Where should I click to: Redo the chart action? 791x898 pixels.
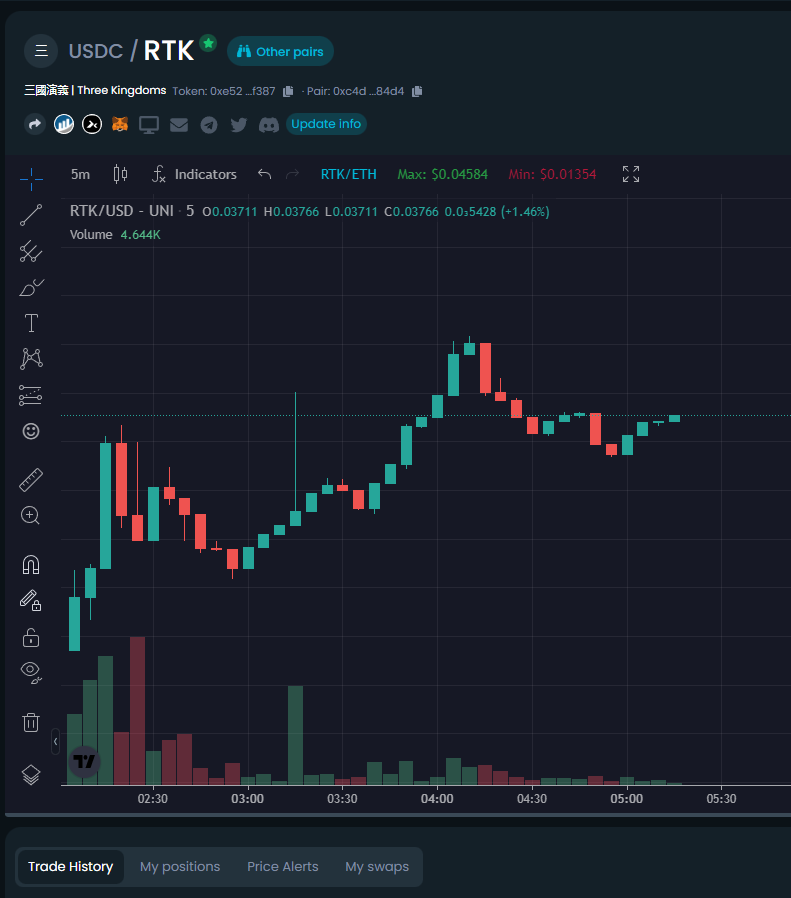(x=292, y=174)
